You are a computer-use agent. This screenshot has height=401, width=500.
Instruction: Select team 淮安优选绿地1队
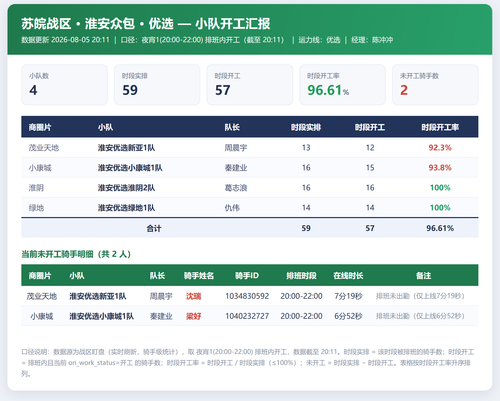126,208
